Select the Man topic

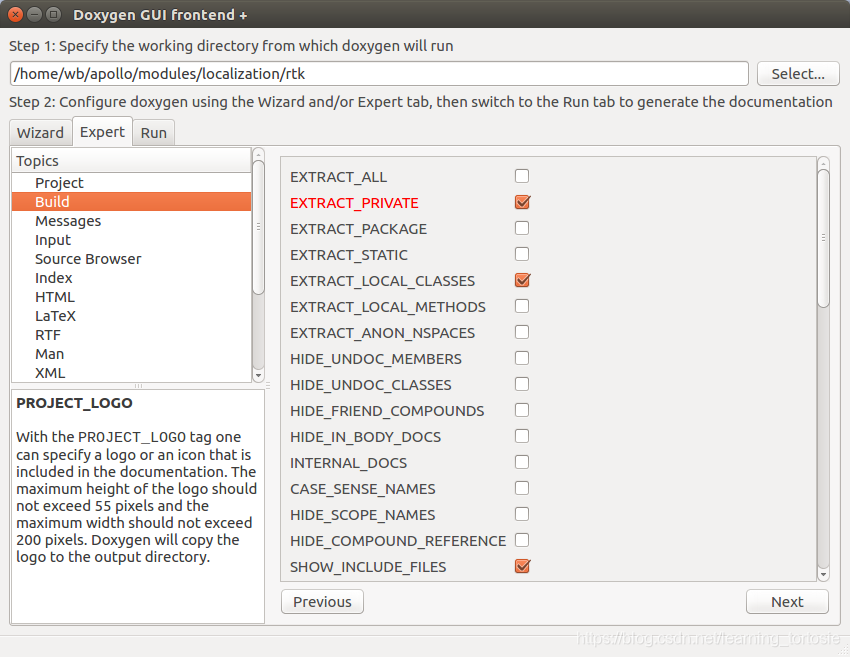(131, 353)
